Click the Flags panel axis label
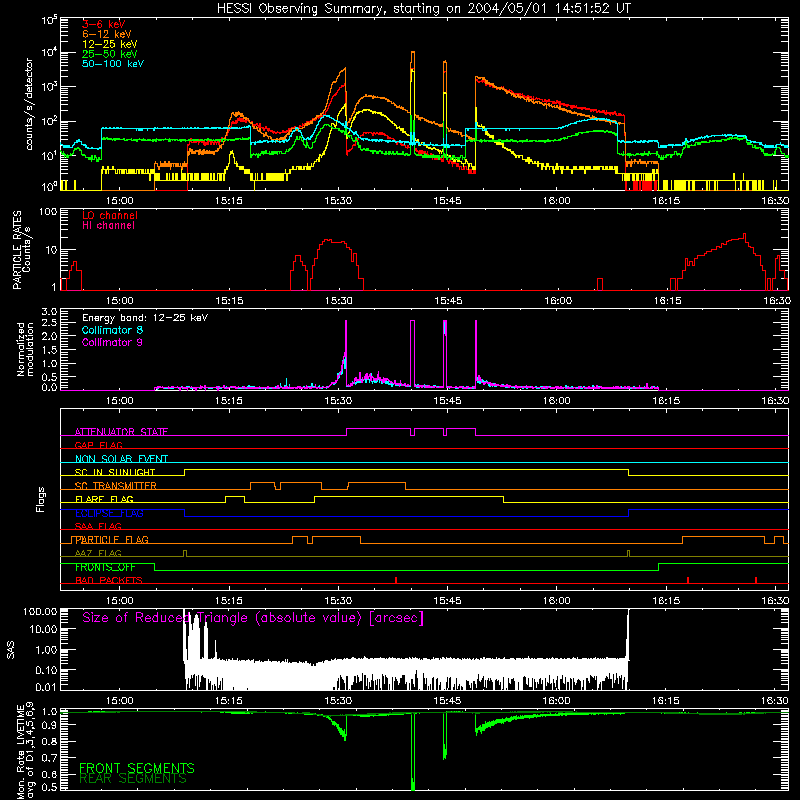 pyautogui.click(x=41, y=499)
